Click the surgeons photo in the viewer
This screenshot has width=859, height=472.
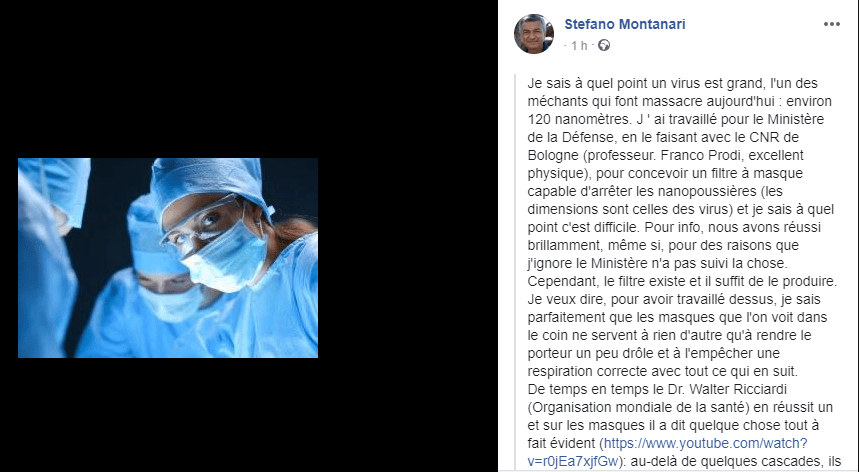[168, 258]
